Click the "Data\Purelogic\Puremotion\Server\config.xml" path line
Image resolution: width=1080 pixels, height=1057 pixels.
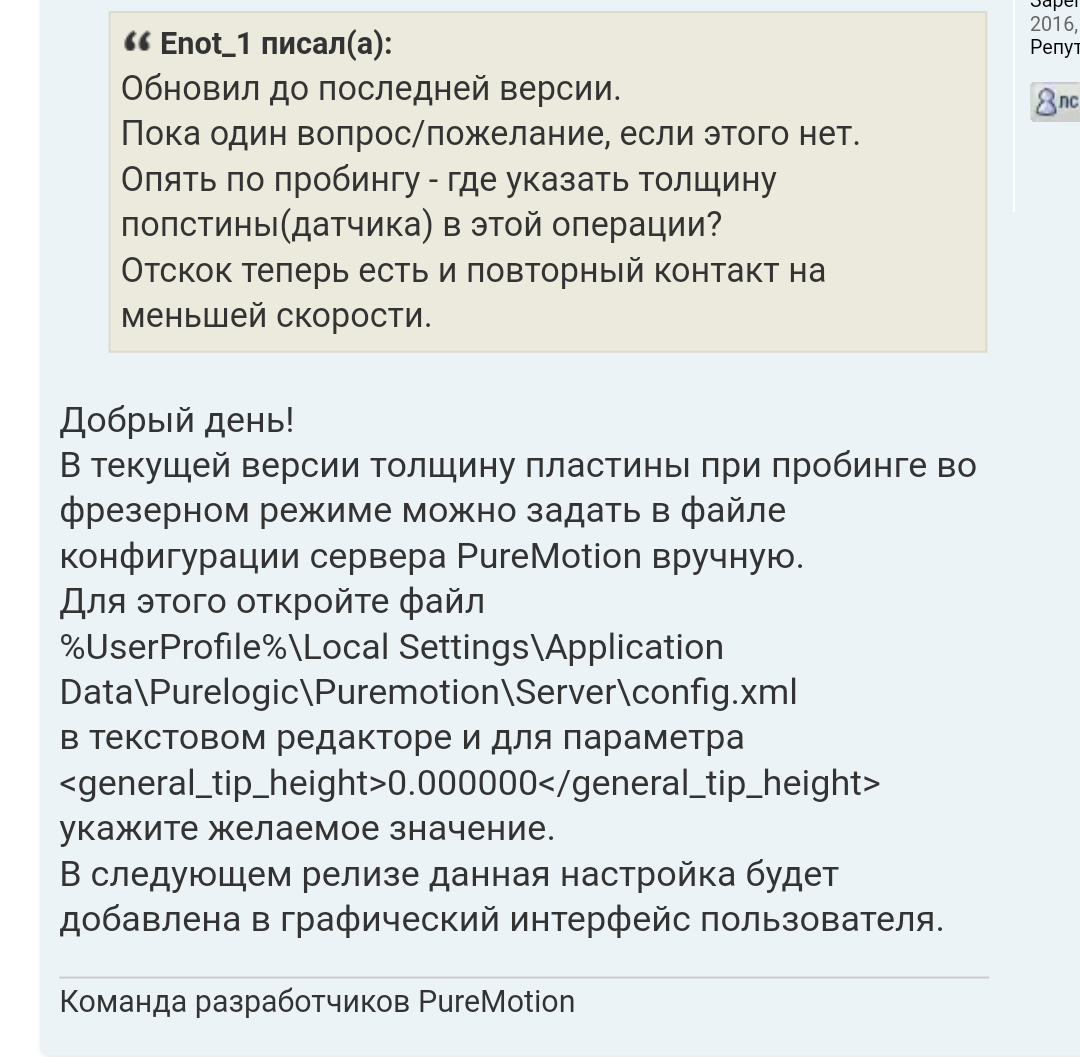click(428, 692)
